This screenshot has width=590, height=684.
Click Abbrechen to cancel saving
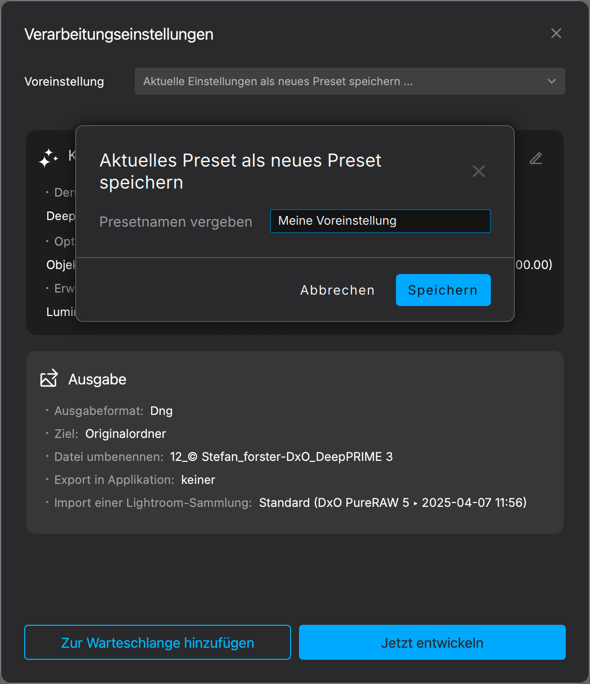[x=338, y=290]
